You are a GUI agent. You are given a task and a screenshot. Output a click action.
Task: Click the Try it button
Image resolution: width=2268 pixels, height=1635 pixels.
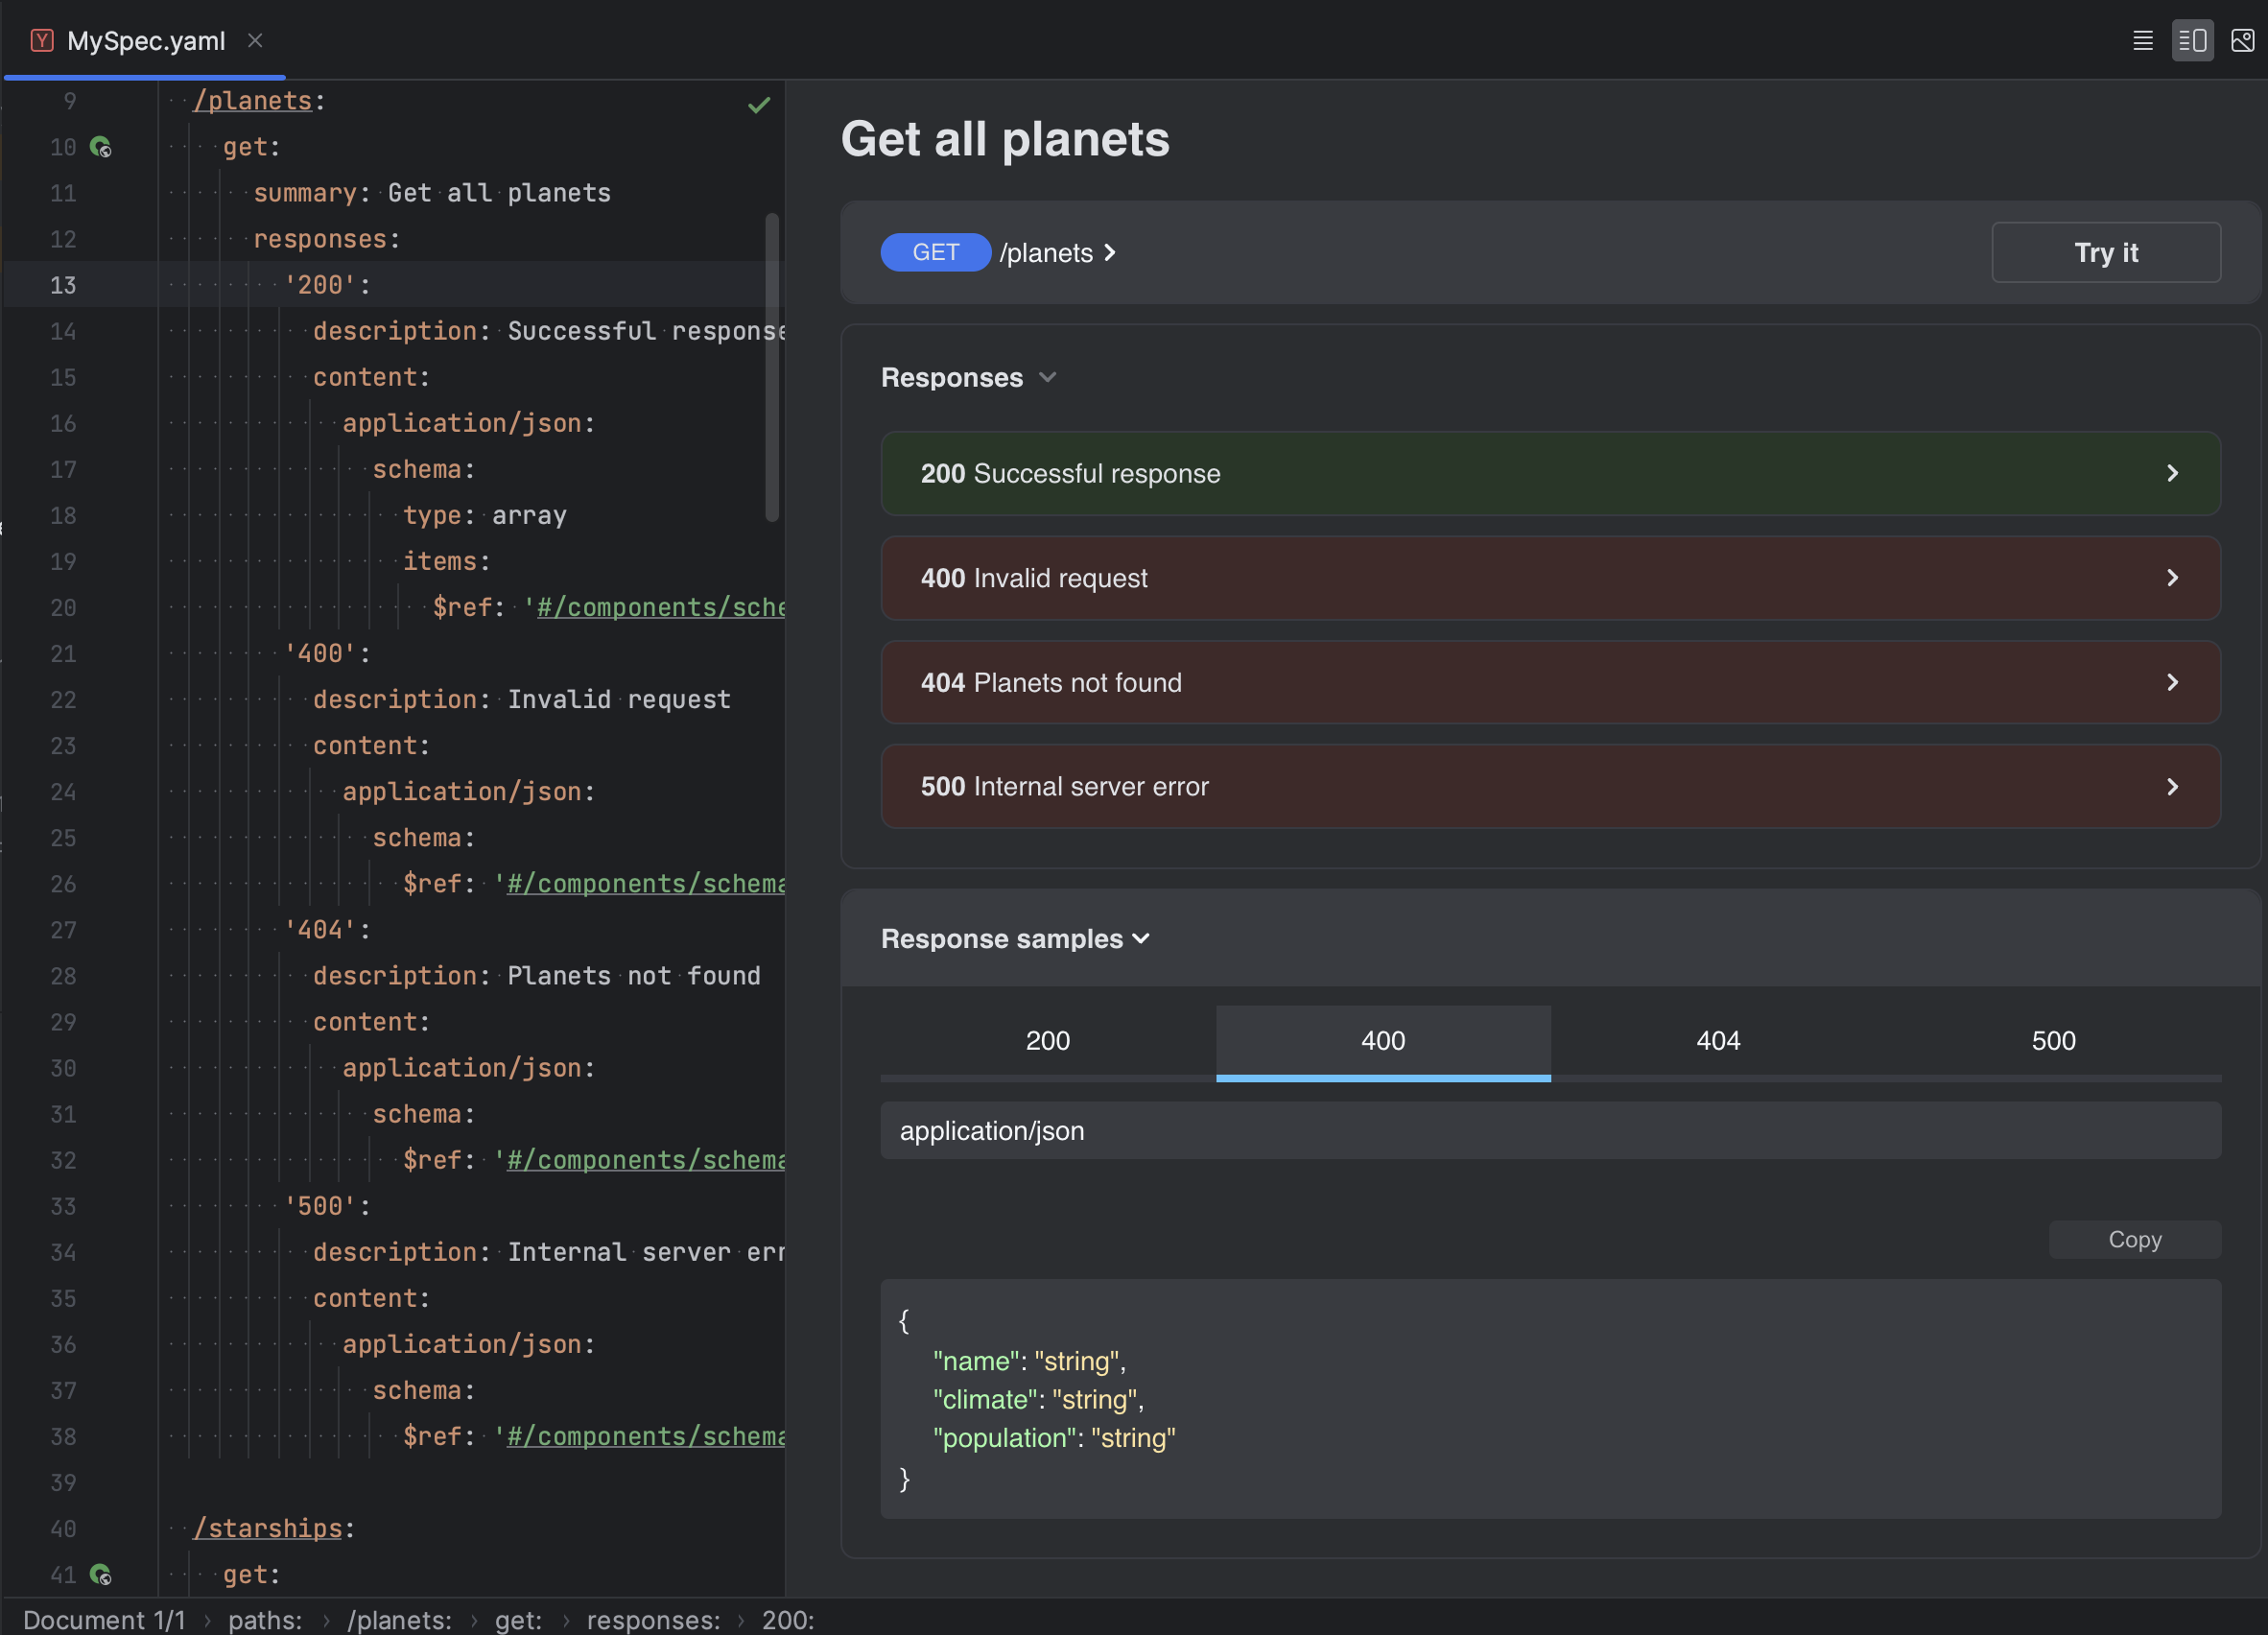pos(2105,252)
